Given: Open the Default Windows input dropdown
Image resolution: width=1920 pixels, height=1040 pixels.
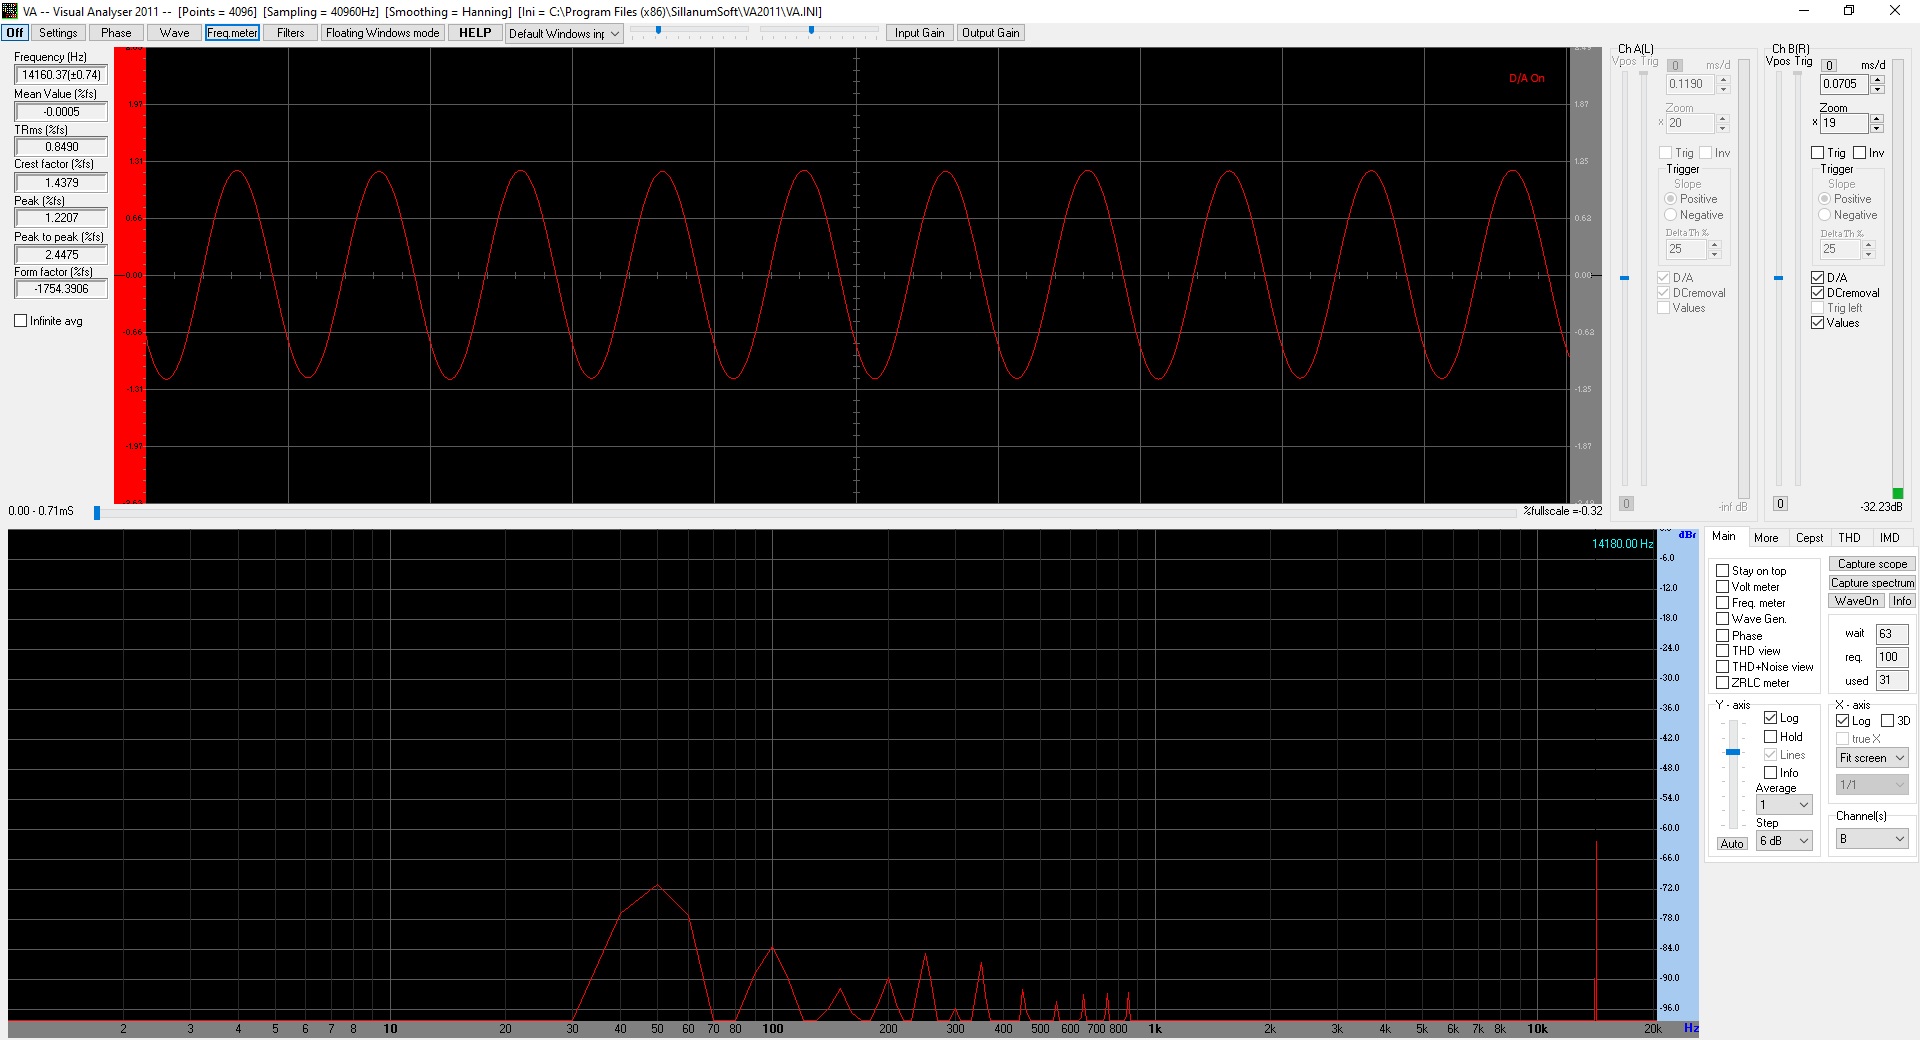Looking at the screenshot, I should tap(564, 34).
